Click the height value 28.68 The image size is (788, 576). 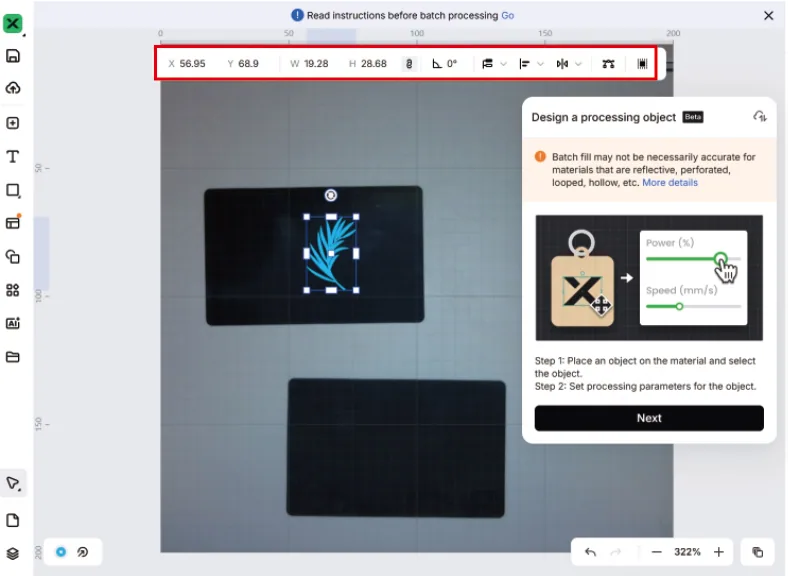point(374,64)
